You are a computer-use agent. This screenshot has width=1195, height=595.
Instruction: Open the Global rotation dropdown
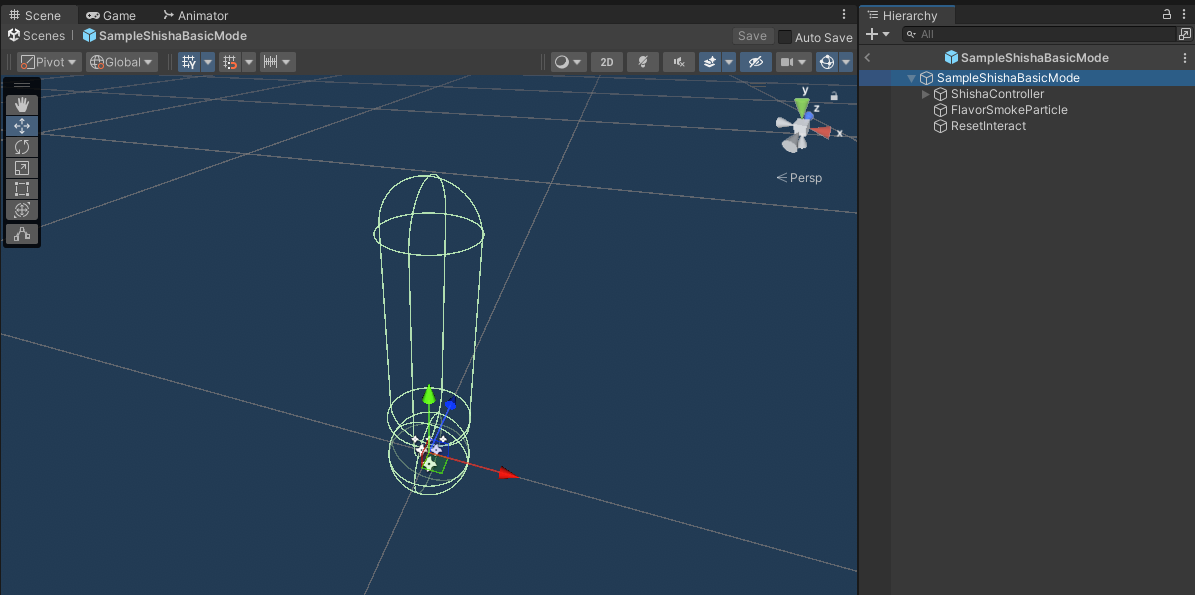point(121,62)
